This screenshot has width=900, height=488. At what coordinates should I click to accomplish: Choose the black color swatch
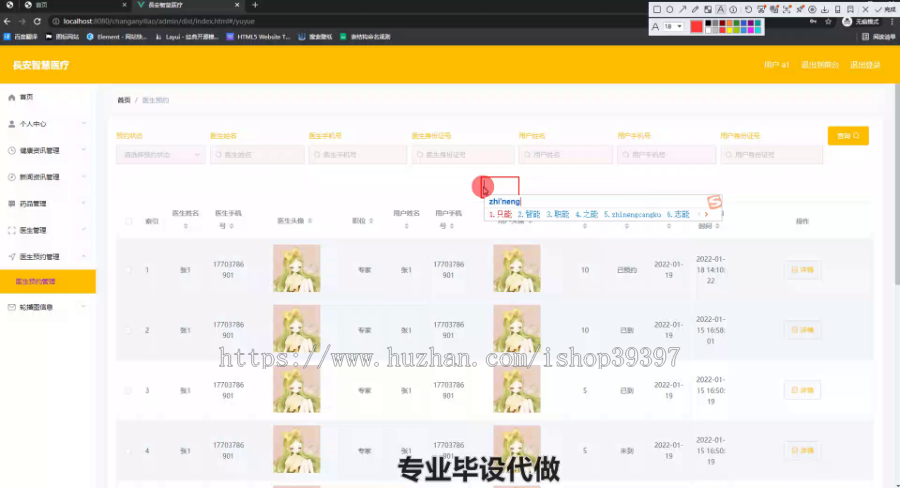[x=708, y=23]
